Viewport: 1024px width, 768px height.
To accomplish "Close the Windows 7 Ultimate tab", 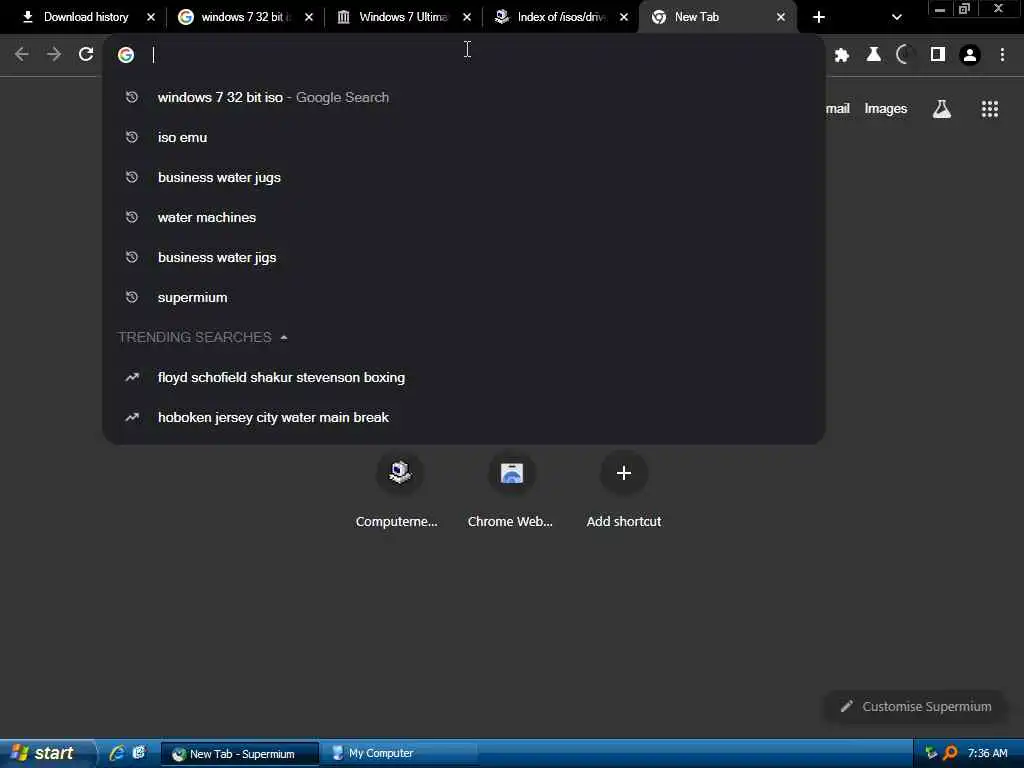I will click(467, 18).
